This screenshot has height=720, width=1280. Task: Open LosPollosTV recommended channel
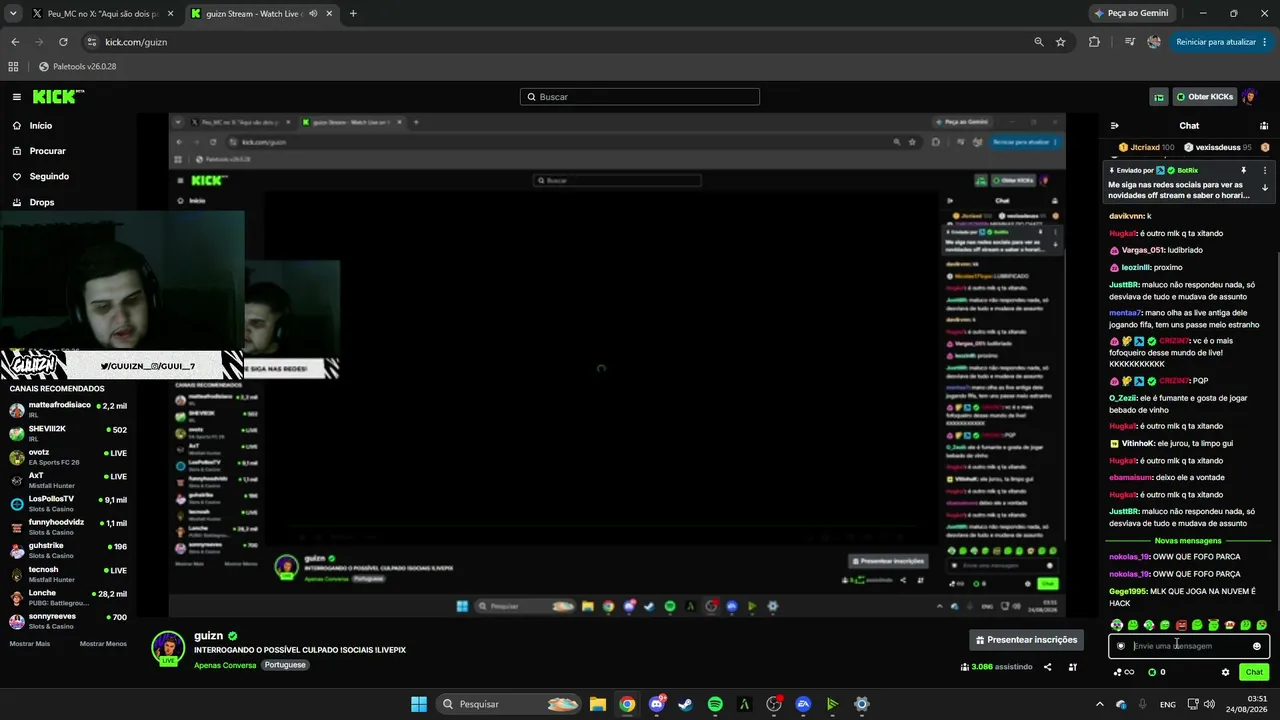[x=68, y=503]
